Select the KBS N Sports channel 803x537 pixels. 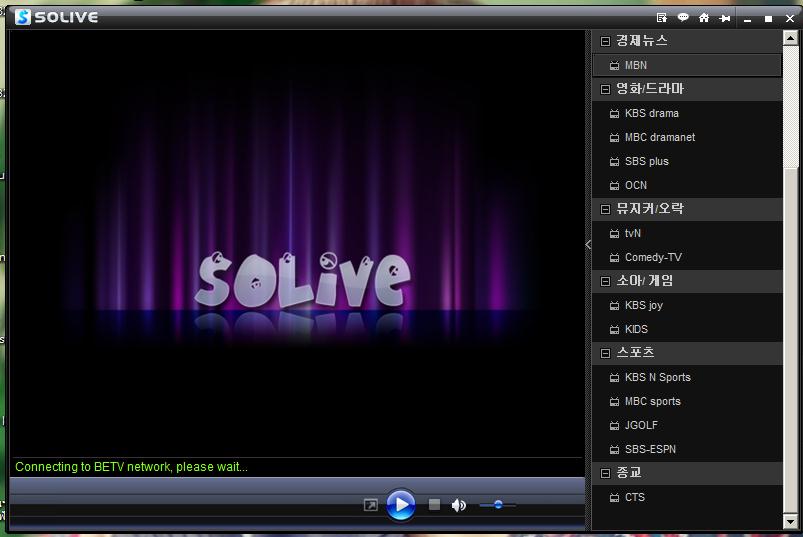pyautogui.click(x=687, y=377)
